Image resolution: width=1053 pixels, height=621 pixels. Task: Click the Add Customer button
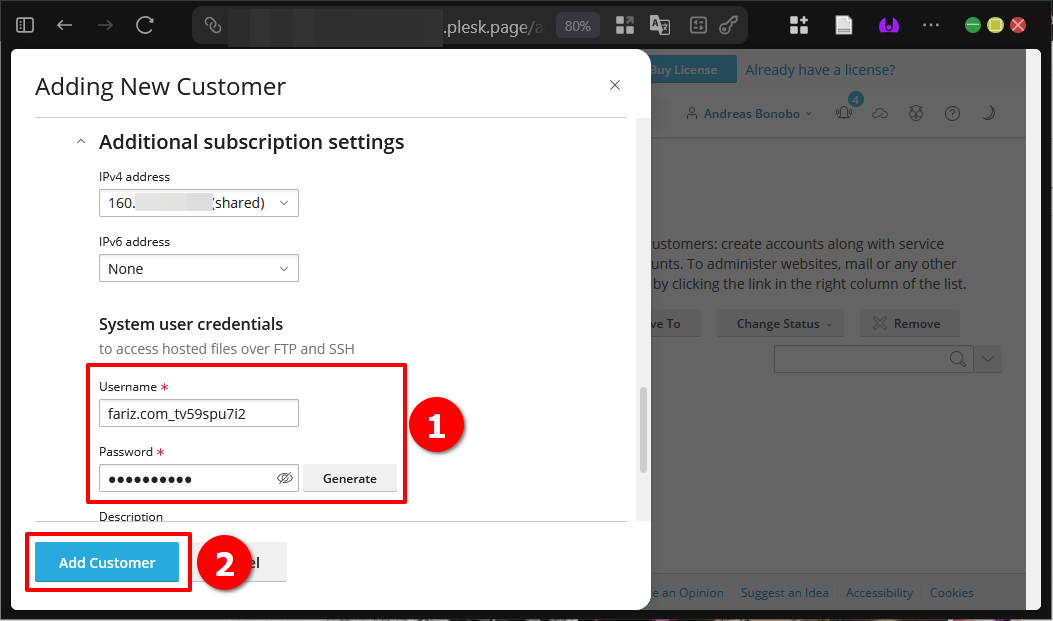tap(107, 563)
